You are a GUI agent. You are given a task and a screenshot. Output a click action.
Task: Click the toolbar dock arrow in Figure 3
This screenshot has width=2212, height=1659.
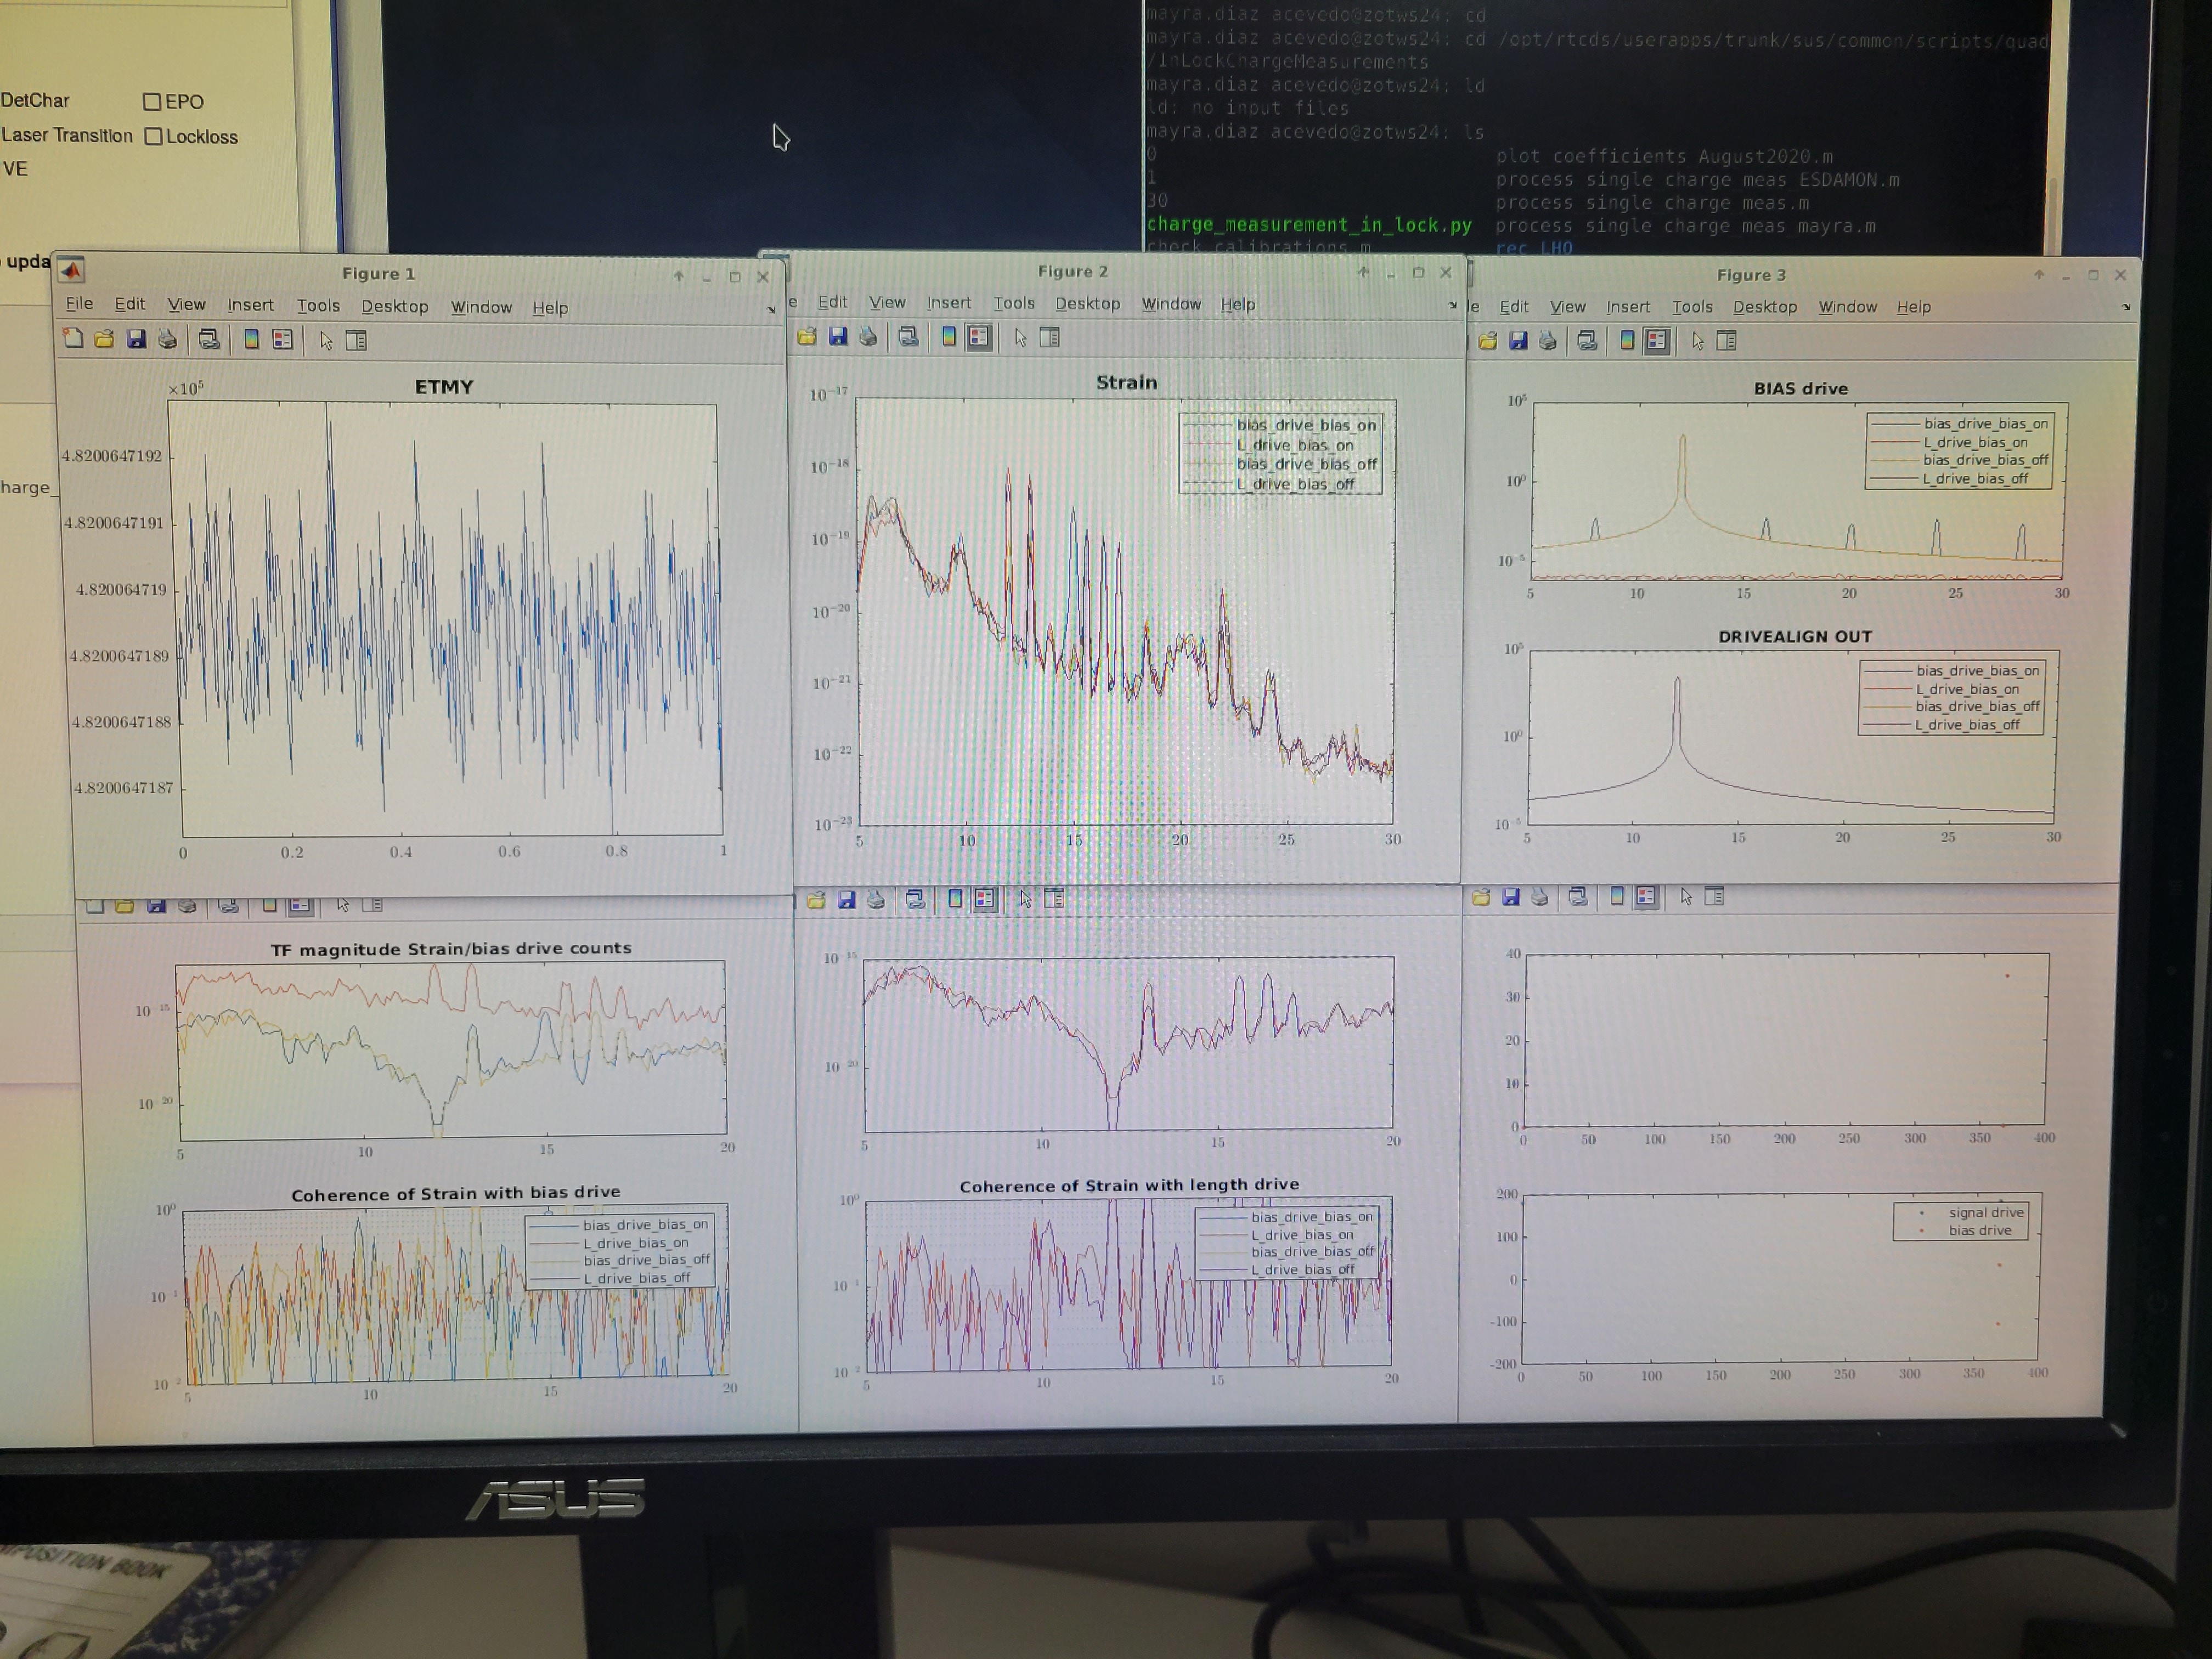click(2126, 307)
